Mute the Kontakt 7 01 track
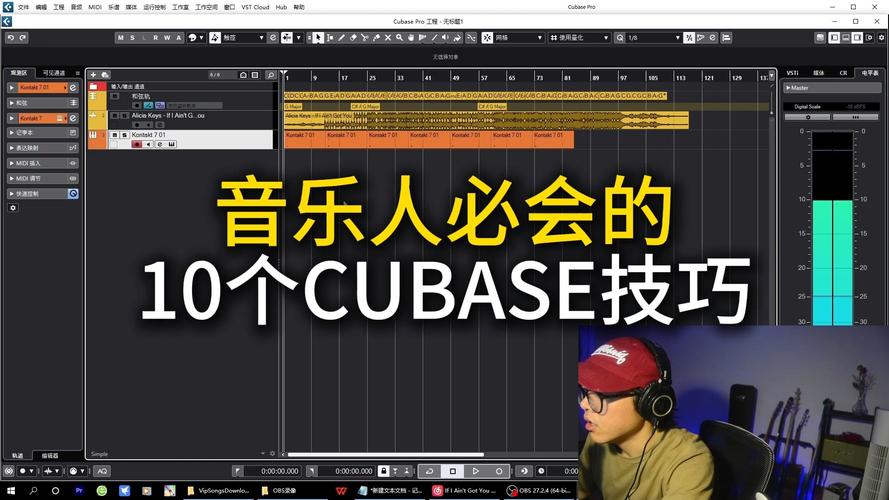The height and width of the screenshot is (500, 889). 115,135
